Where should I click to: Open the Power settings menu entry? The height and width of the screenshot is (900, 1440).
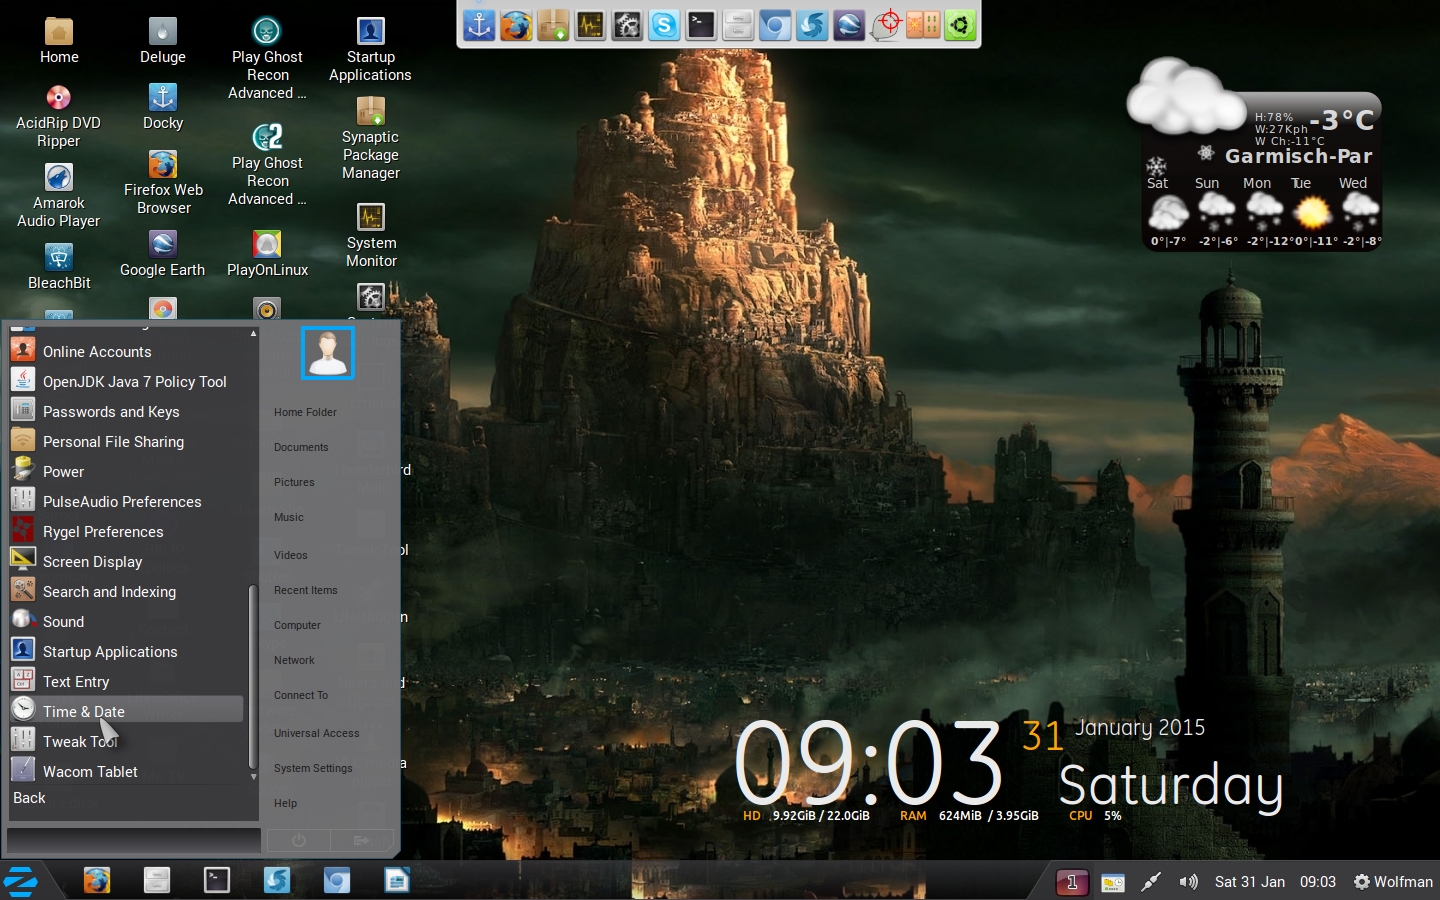[x=126, y=472]
